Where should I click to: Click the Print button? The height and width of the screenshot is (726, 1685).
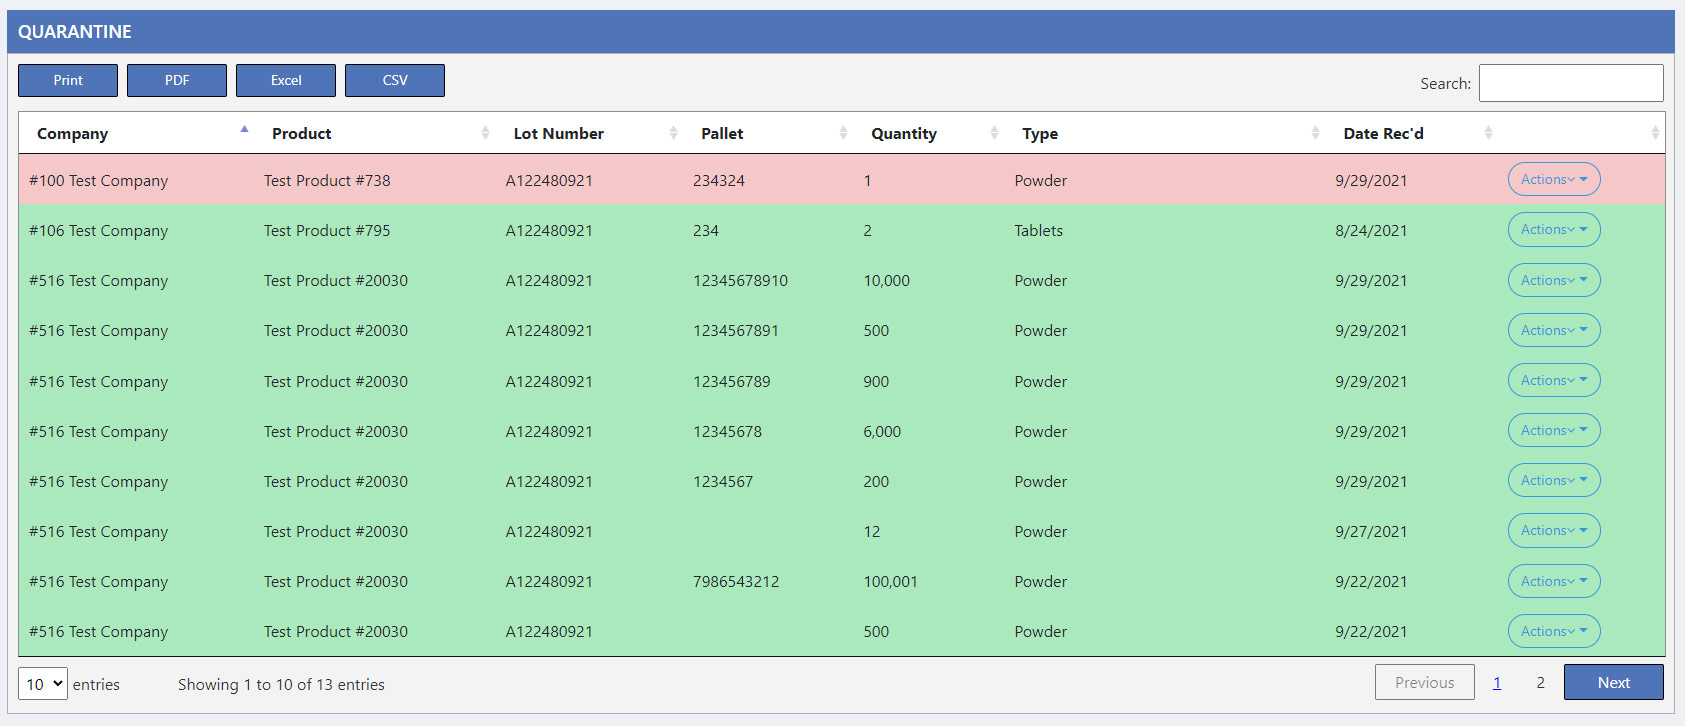click(x=68, y=80)
